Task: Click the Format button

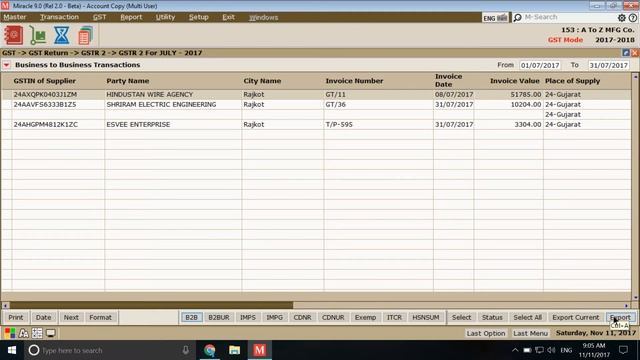Action: (100, 317)
